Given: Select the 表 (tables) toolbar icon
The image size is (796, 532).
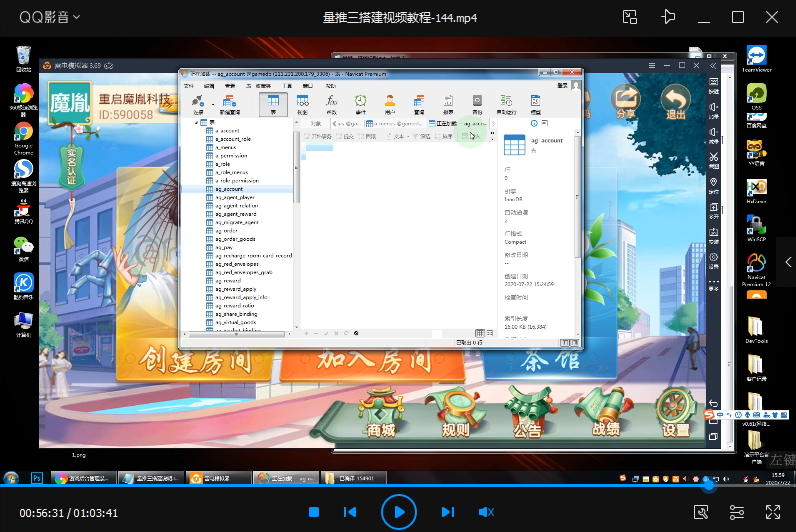Looking at the screenshot, I should (273, 104).
